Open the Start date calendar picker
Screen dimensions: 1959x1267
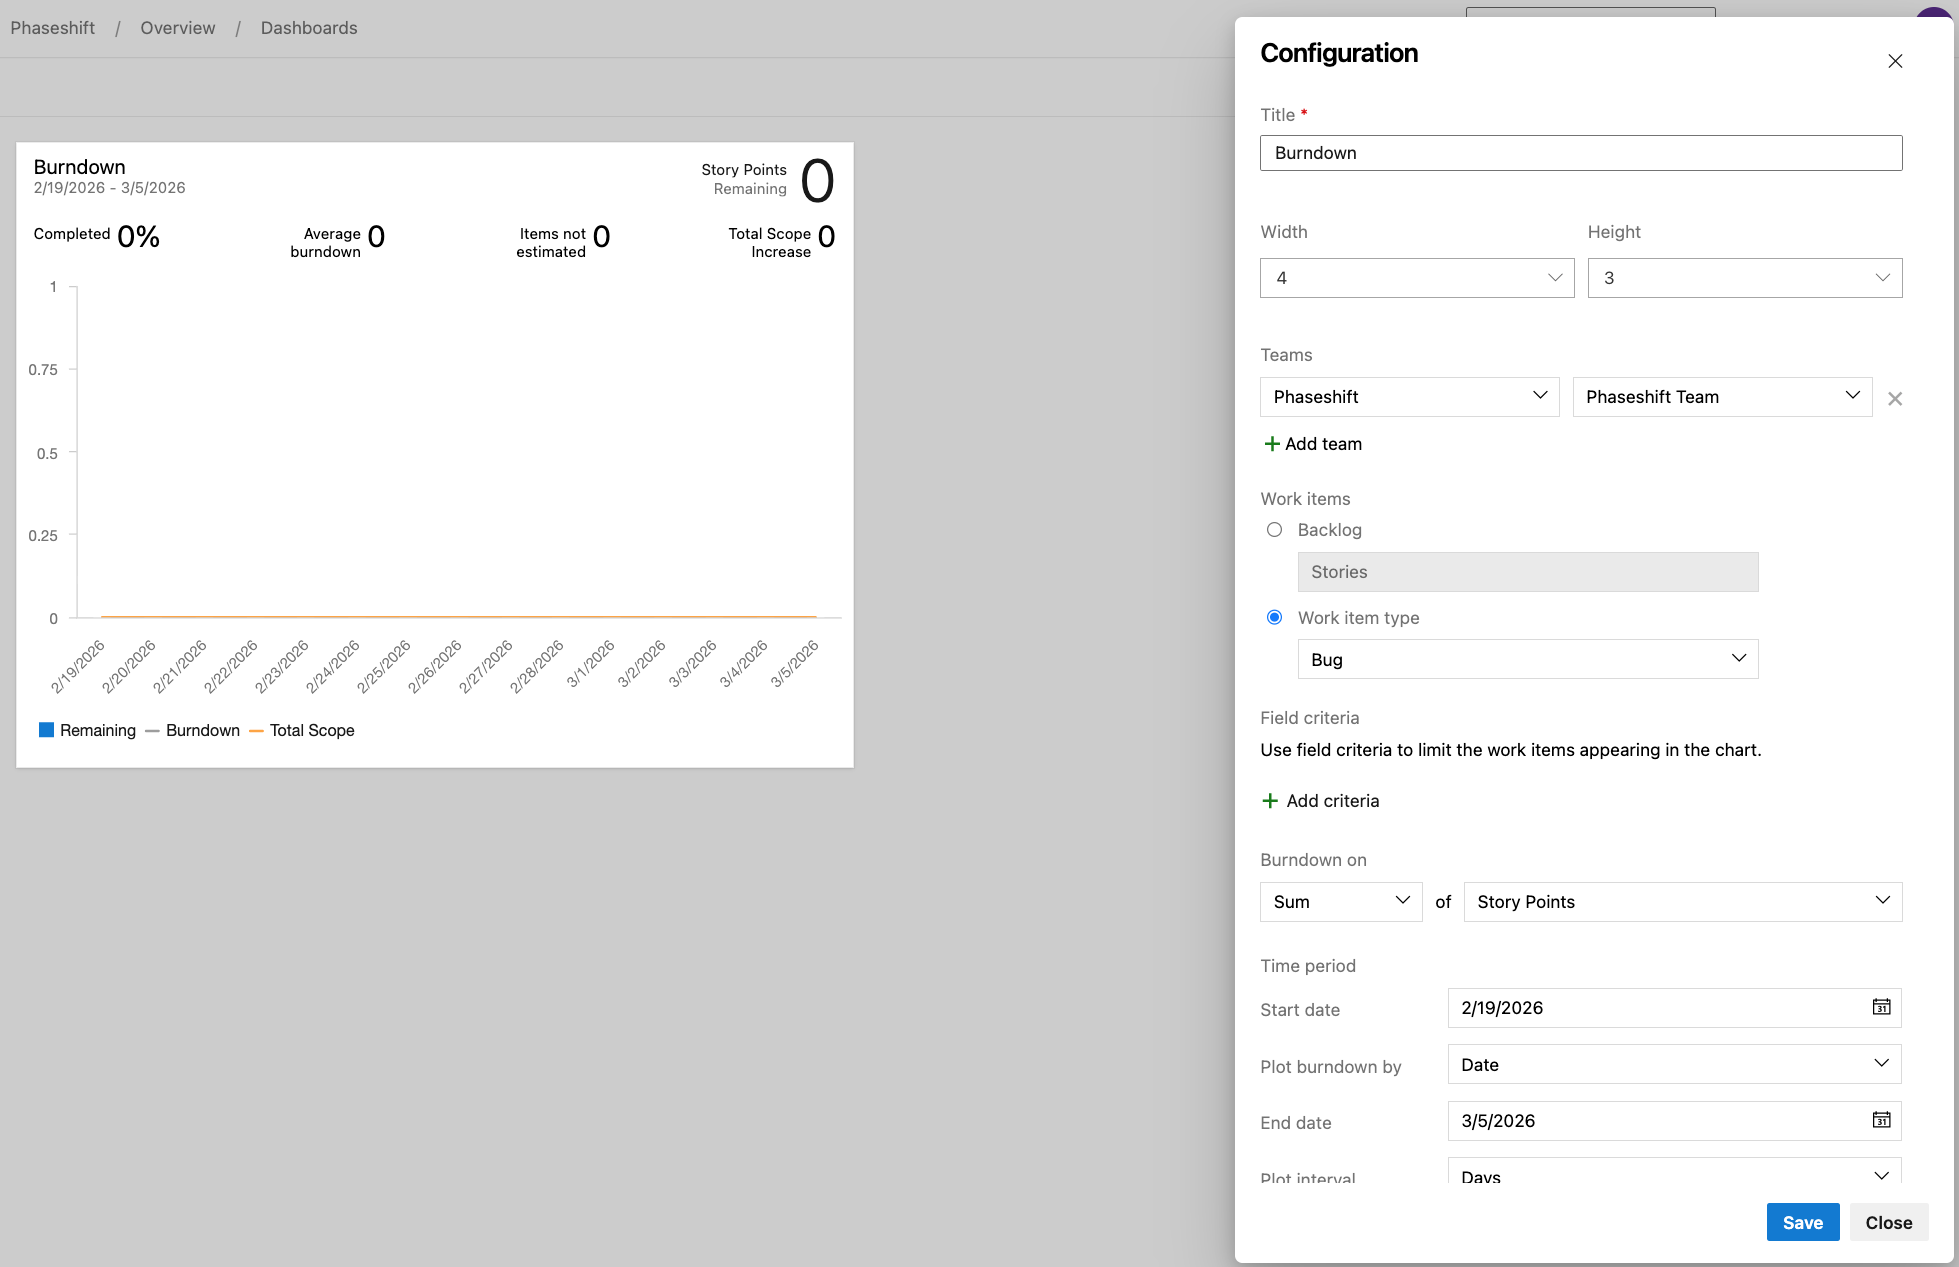click(x=1880, y=1007)
